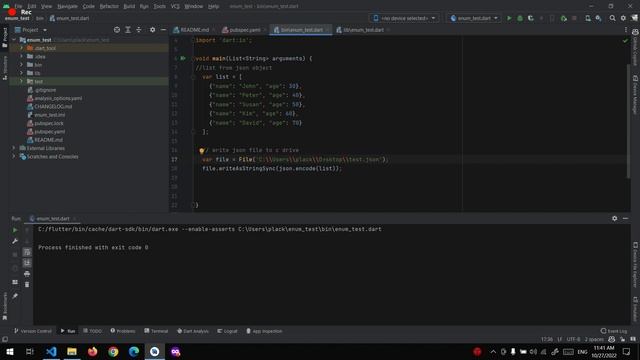Open Device Manager icon in top toolbar
The image size is (640, 360).
point(588,18)
